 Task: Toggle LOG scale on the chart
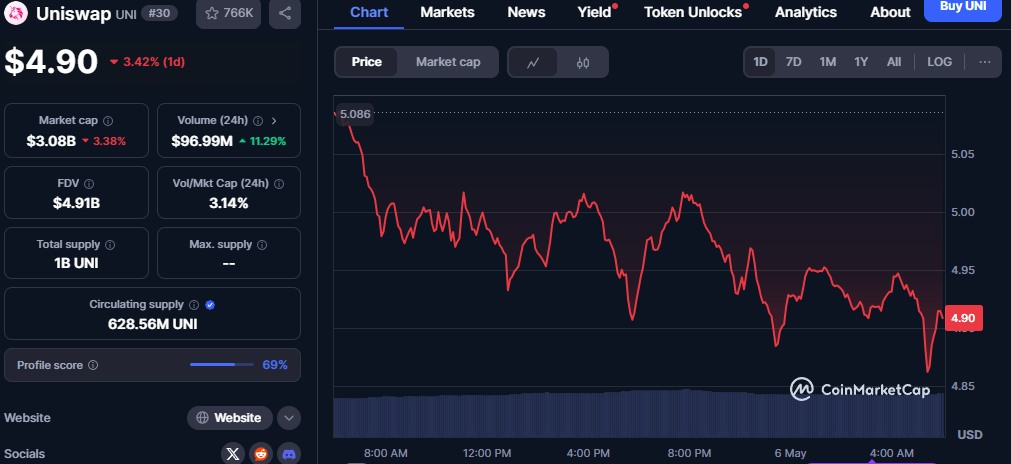click(939, 62)
